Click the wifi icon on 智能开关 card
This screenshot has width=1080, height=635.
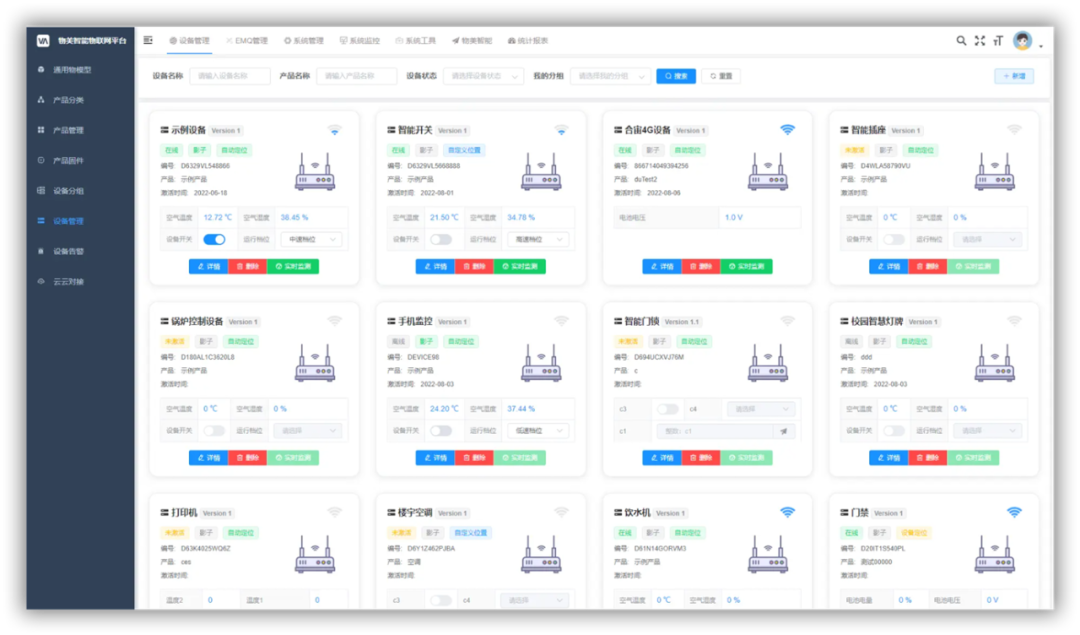pyautogui.click(x=561, y=130)
